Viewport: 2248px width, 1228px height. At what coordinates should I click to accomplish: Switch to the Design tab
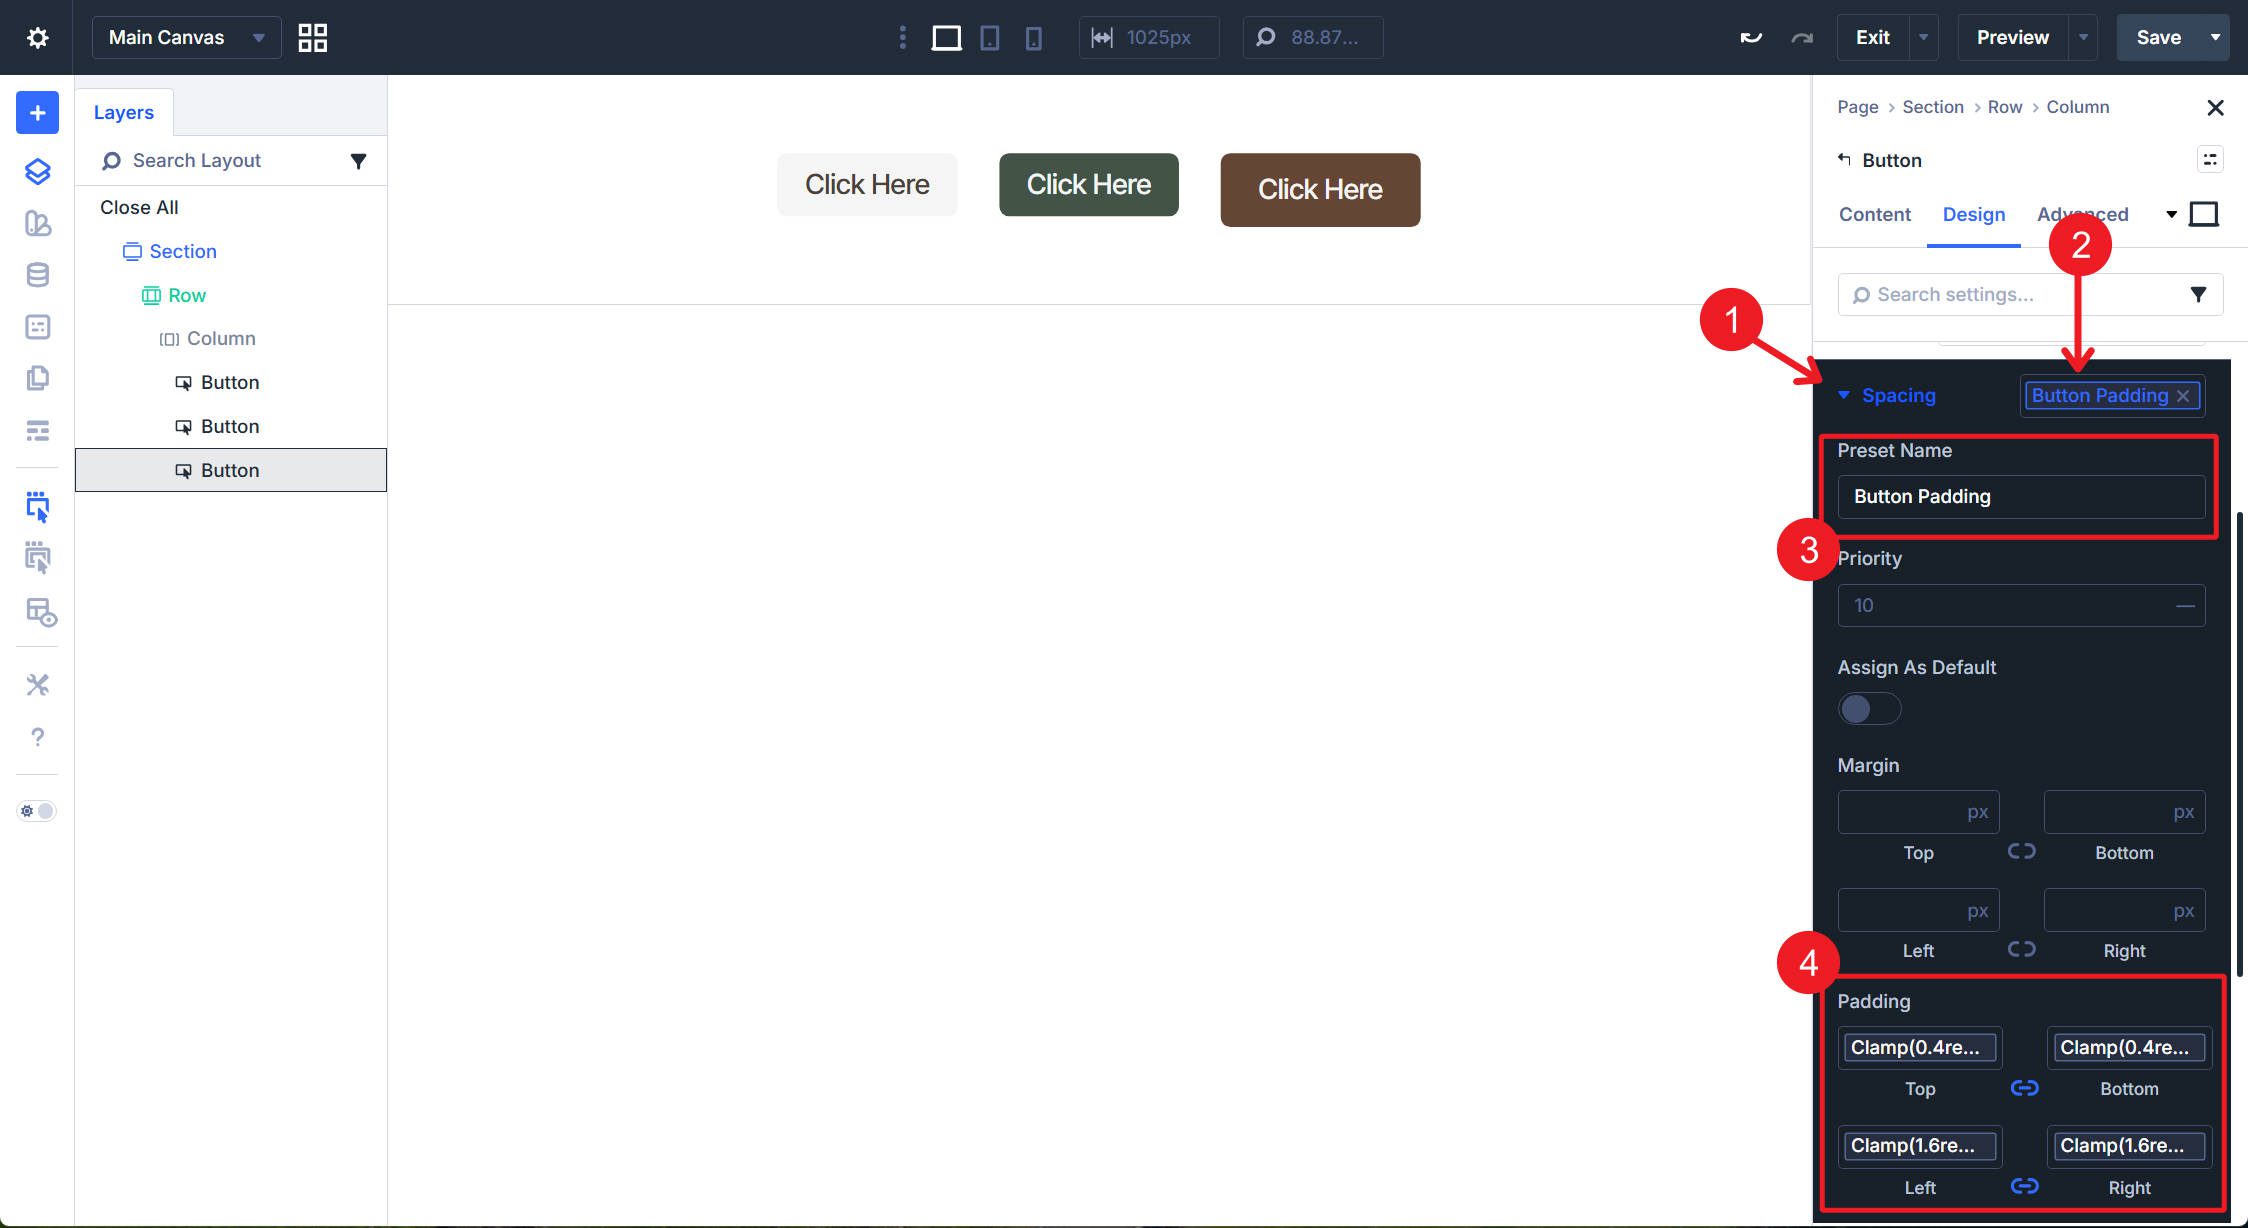tap(1974, 214)
